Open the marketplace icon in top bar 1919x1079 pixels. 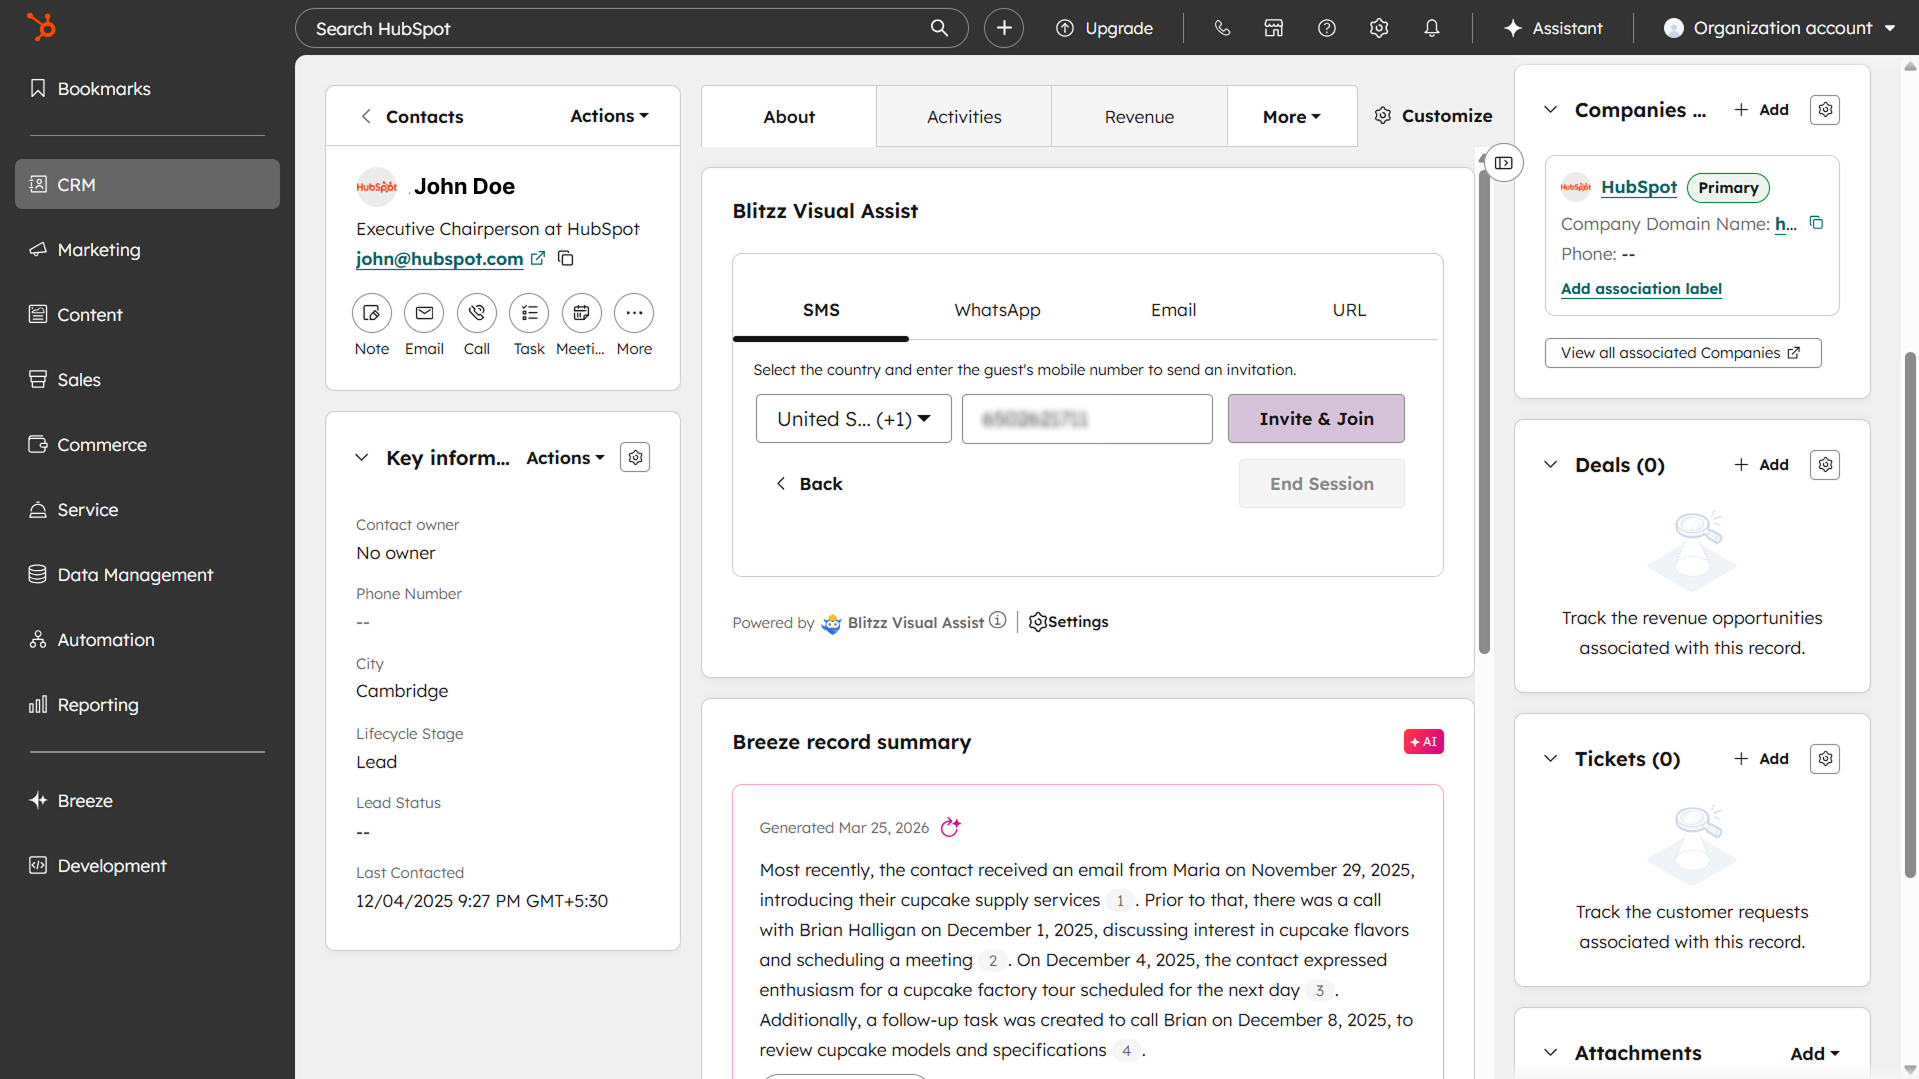(1274, 28)
